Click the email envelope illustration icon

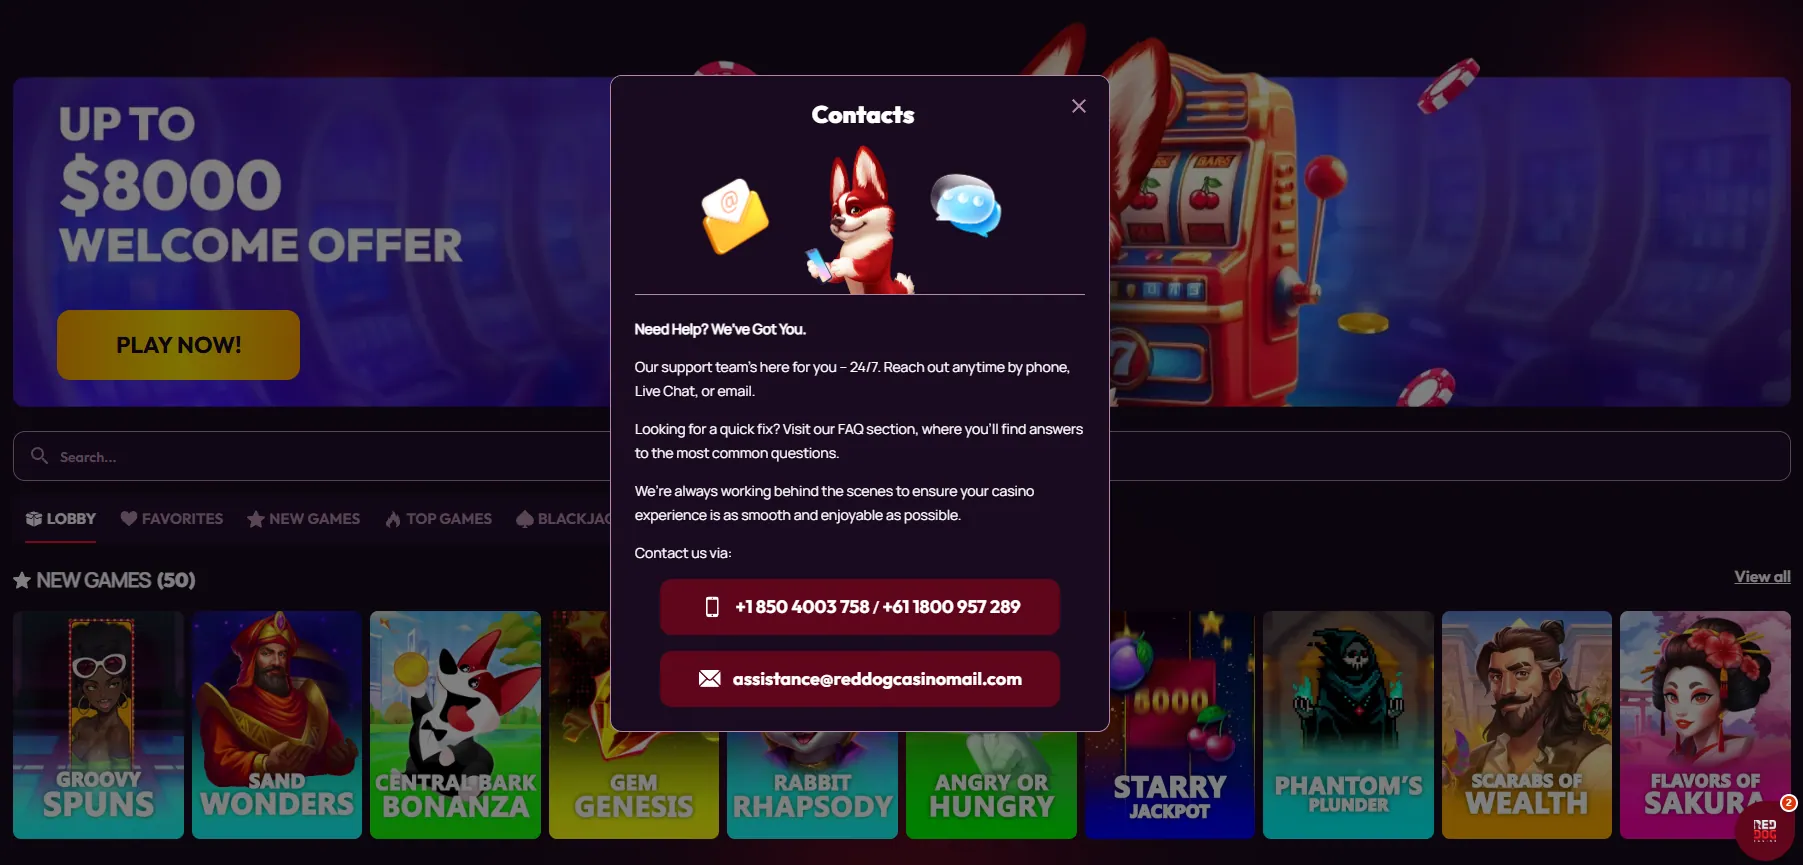point(735,216)
